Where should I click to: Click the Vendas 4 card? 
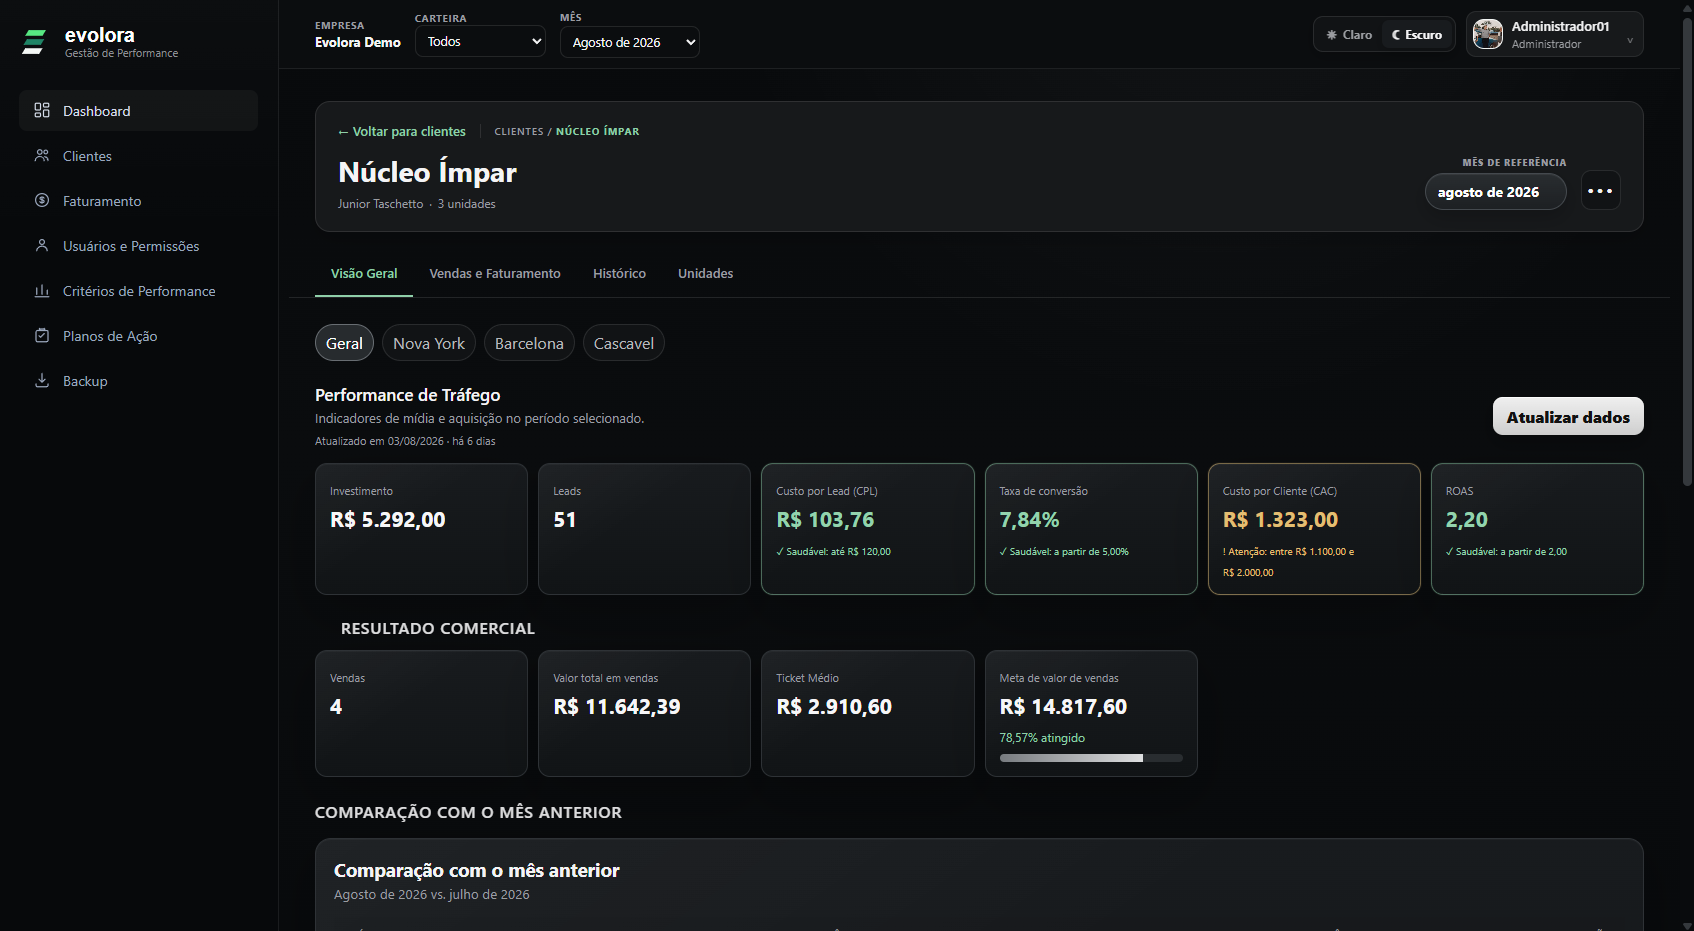pyautogui.click(x=421, y=713)
